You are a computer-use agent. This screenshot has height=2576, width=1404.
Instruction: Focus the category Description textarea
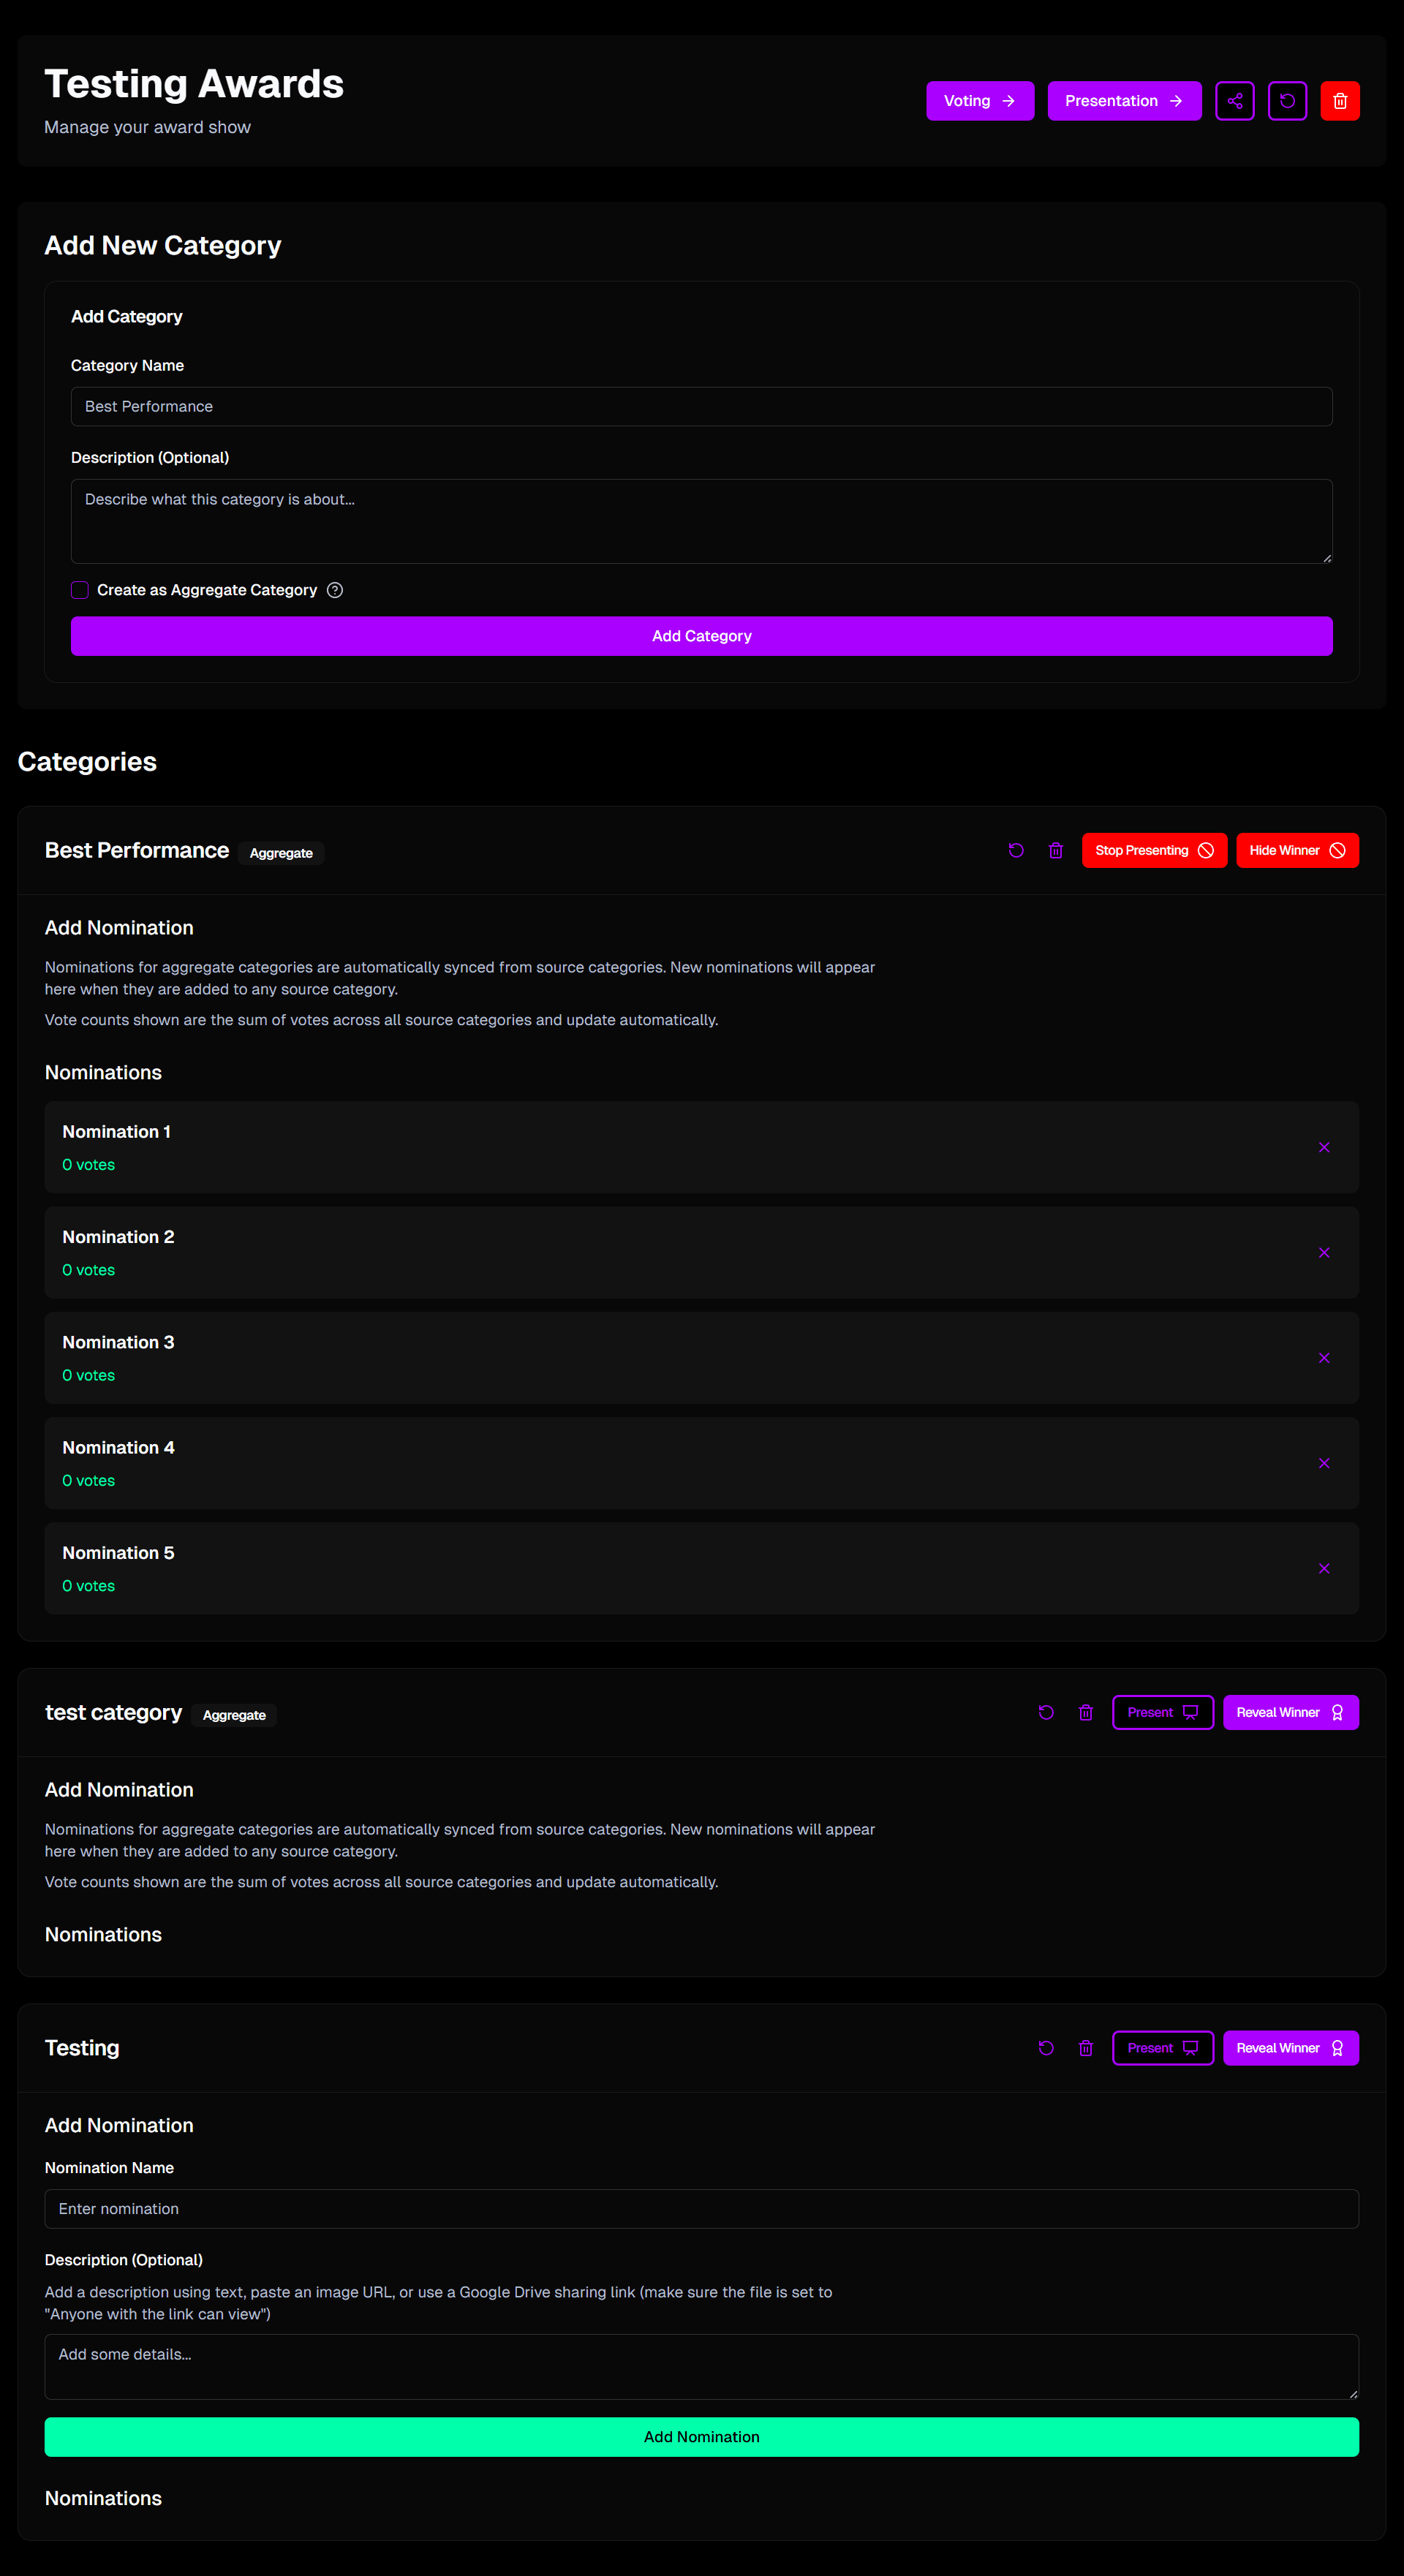click(x=701, y=521)
